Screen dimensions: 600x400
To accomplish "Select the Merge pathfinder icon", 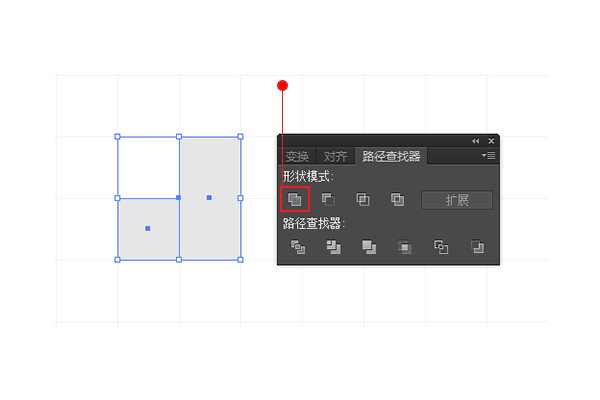I will coord(369,247).
